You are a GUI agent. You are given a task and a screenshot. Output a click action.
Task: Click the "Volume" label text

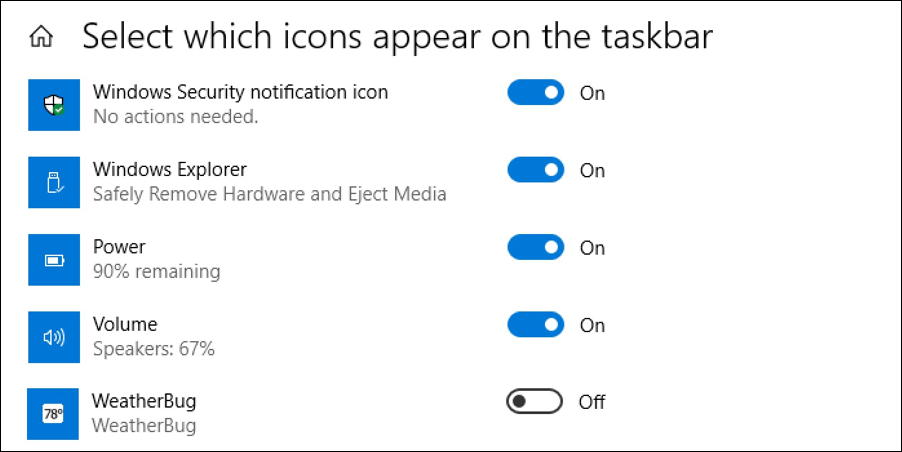[x=125, y=324]
